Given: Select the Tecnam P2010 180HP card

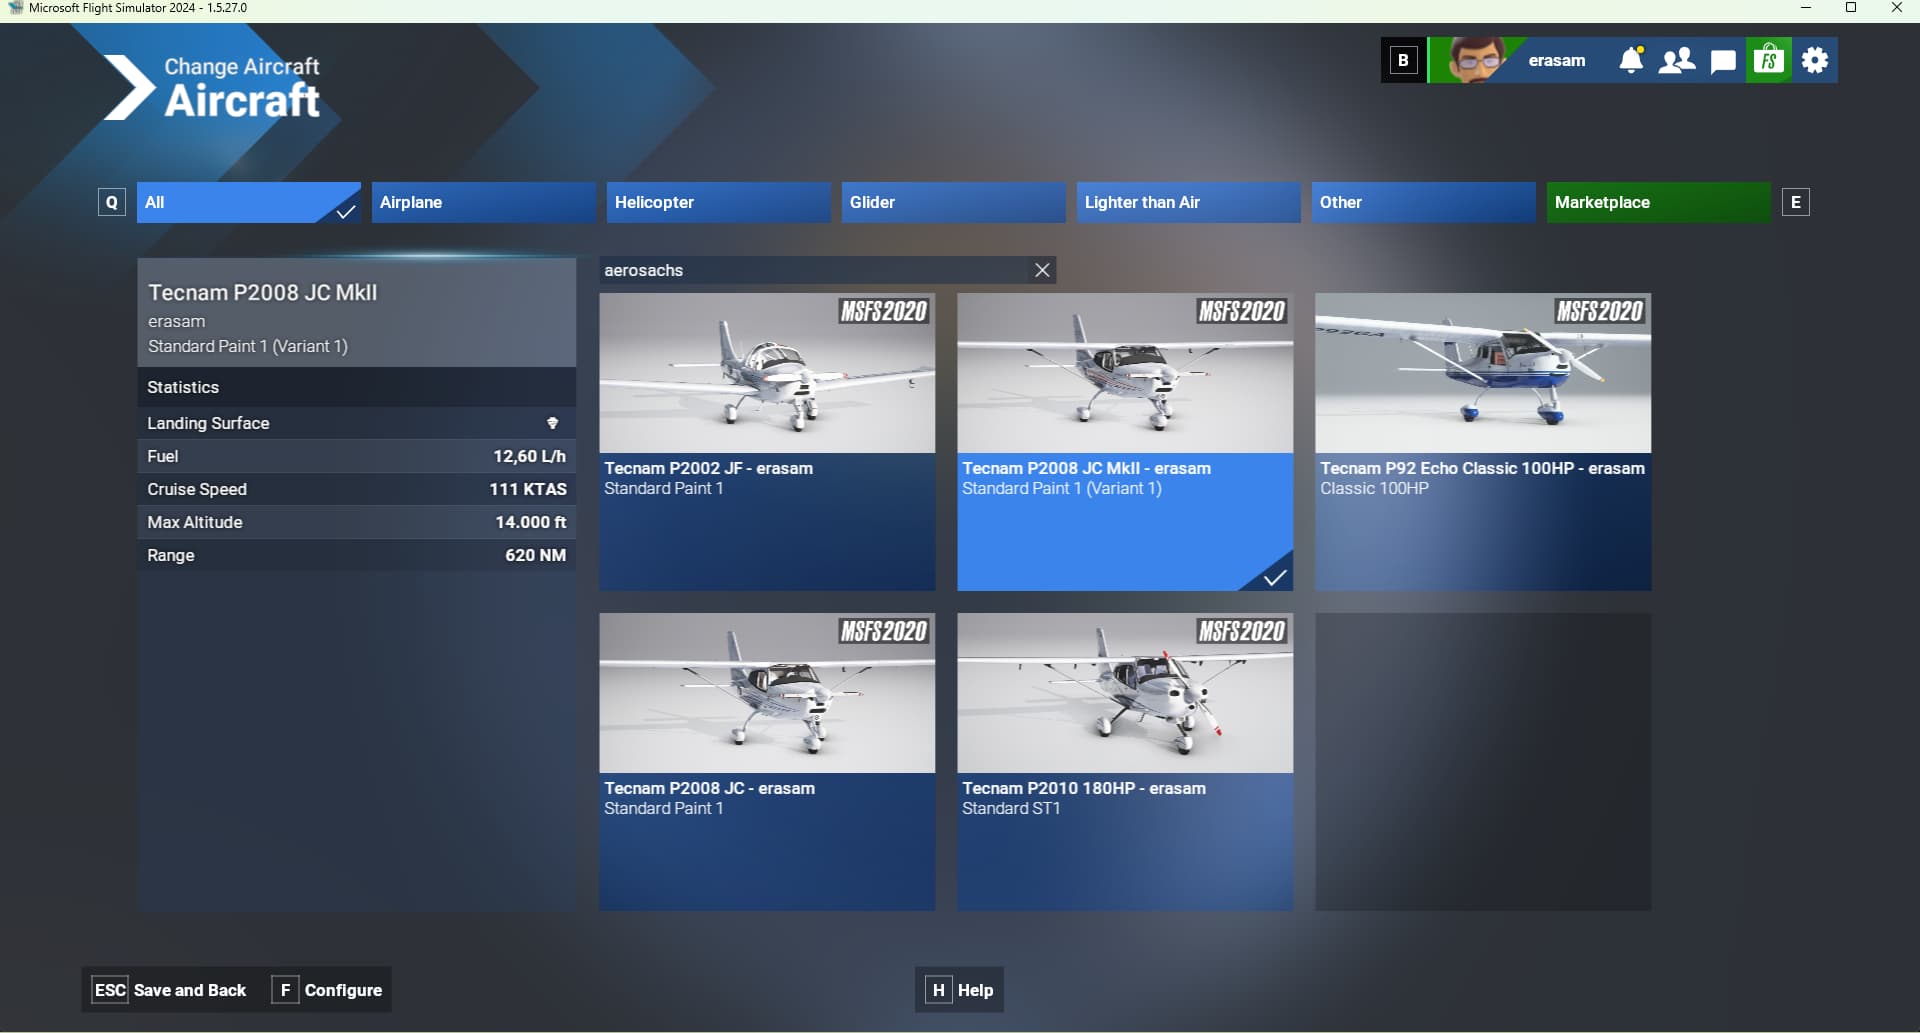Looking at the screenshot, I should coord(1125,761).
